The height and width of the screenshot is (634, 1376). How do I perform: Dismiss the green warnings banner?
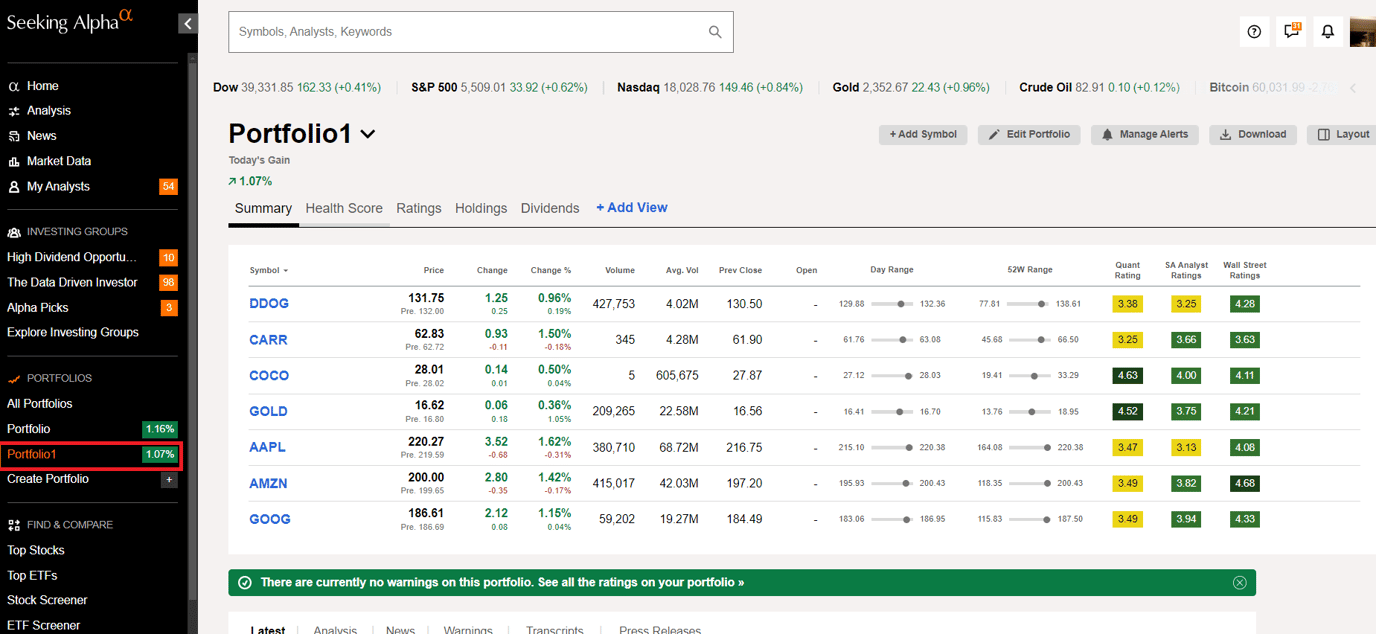tap(1240, 582)
